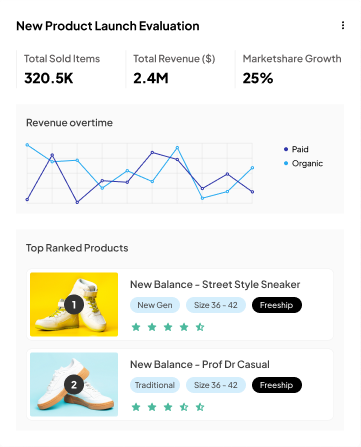Click the rank 2 badge on casual shoe
Viewport: 361px width, 447px height.
click(74, 385)
